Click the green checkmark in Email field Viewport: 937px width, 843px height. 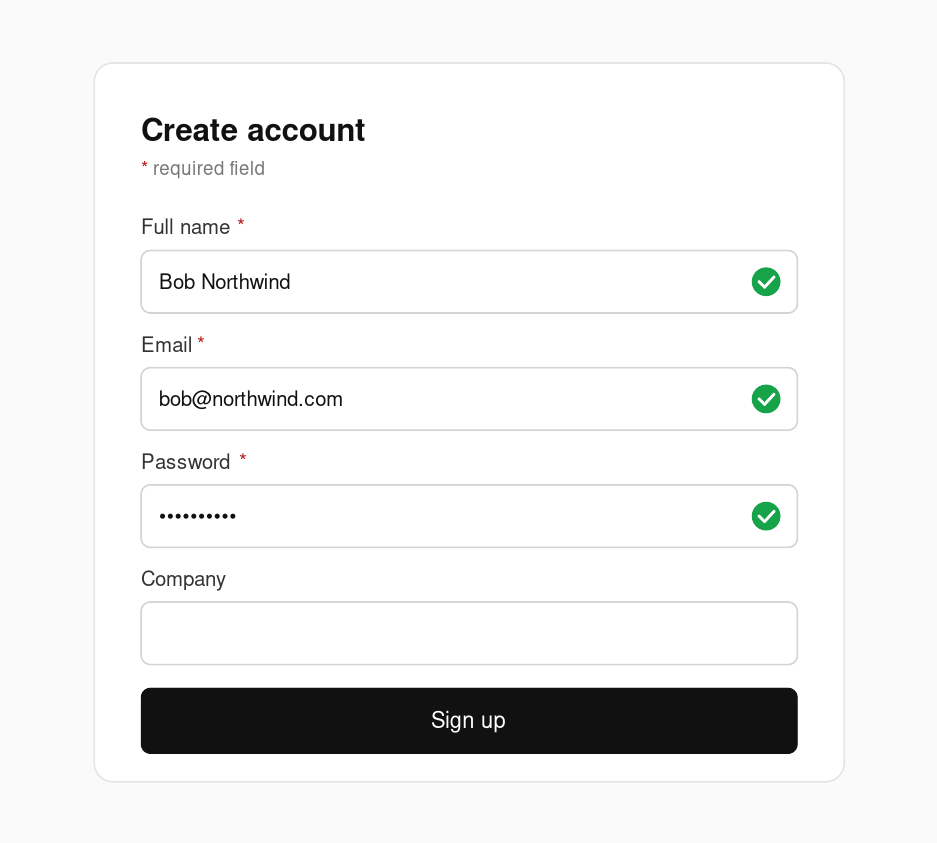coord(766,399)
